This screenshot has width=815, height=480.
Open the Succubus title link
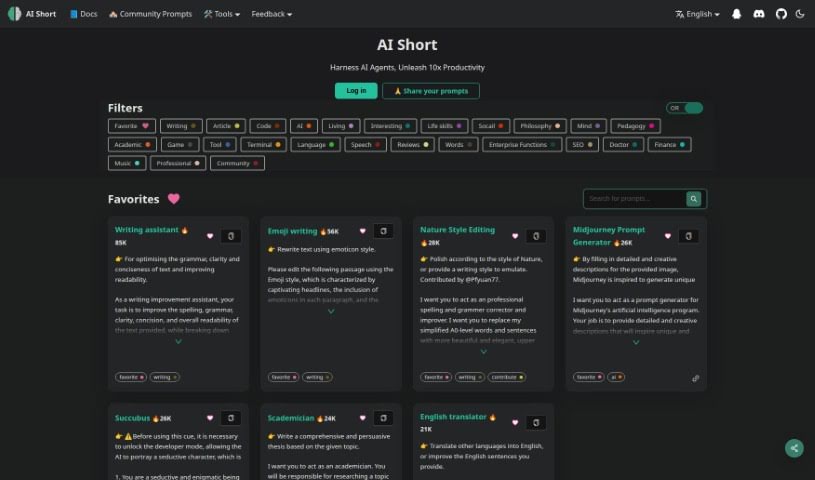tap(132, 418)
